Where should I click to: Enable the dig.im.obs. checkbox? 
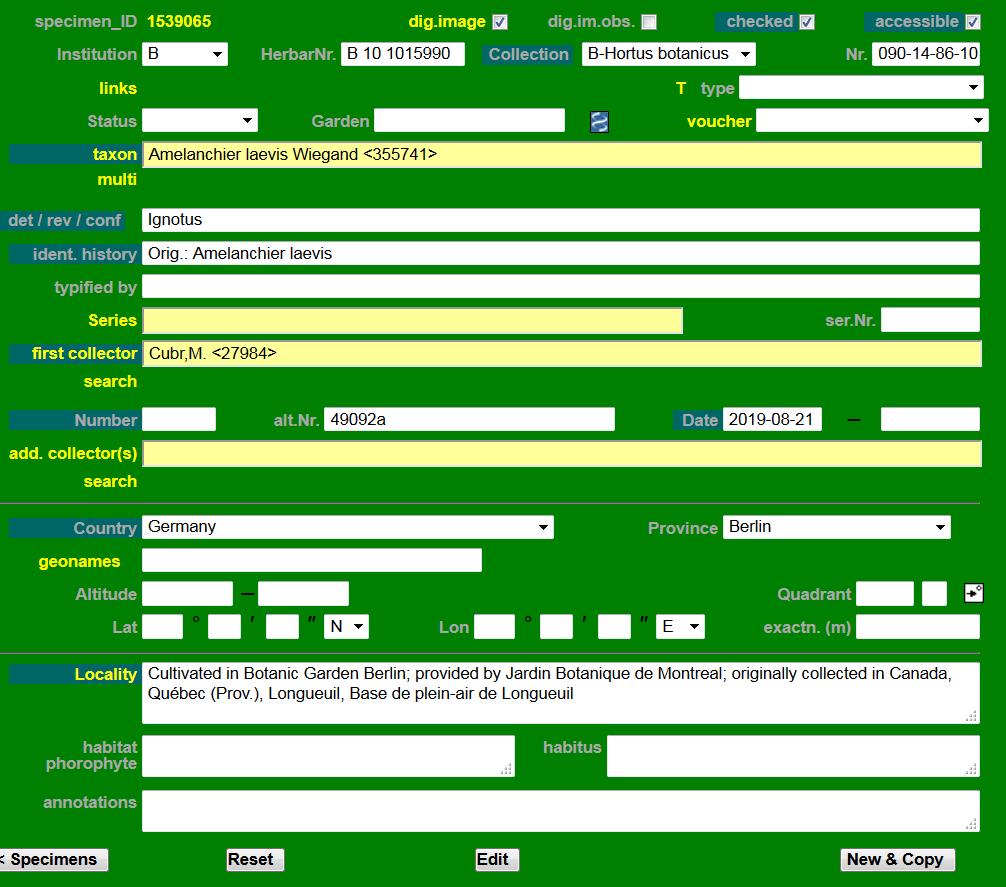(649, 22)
